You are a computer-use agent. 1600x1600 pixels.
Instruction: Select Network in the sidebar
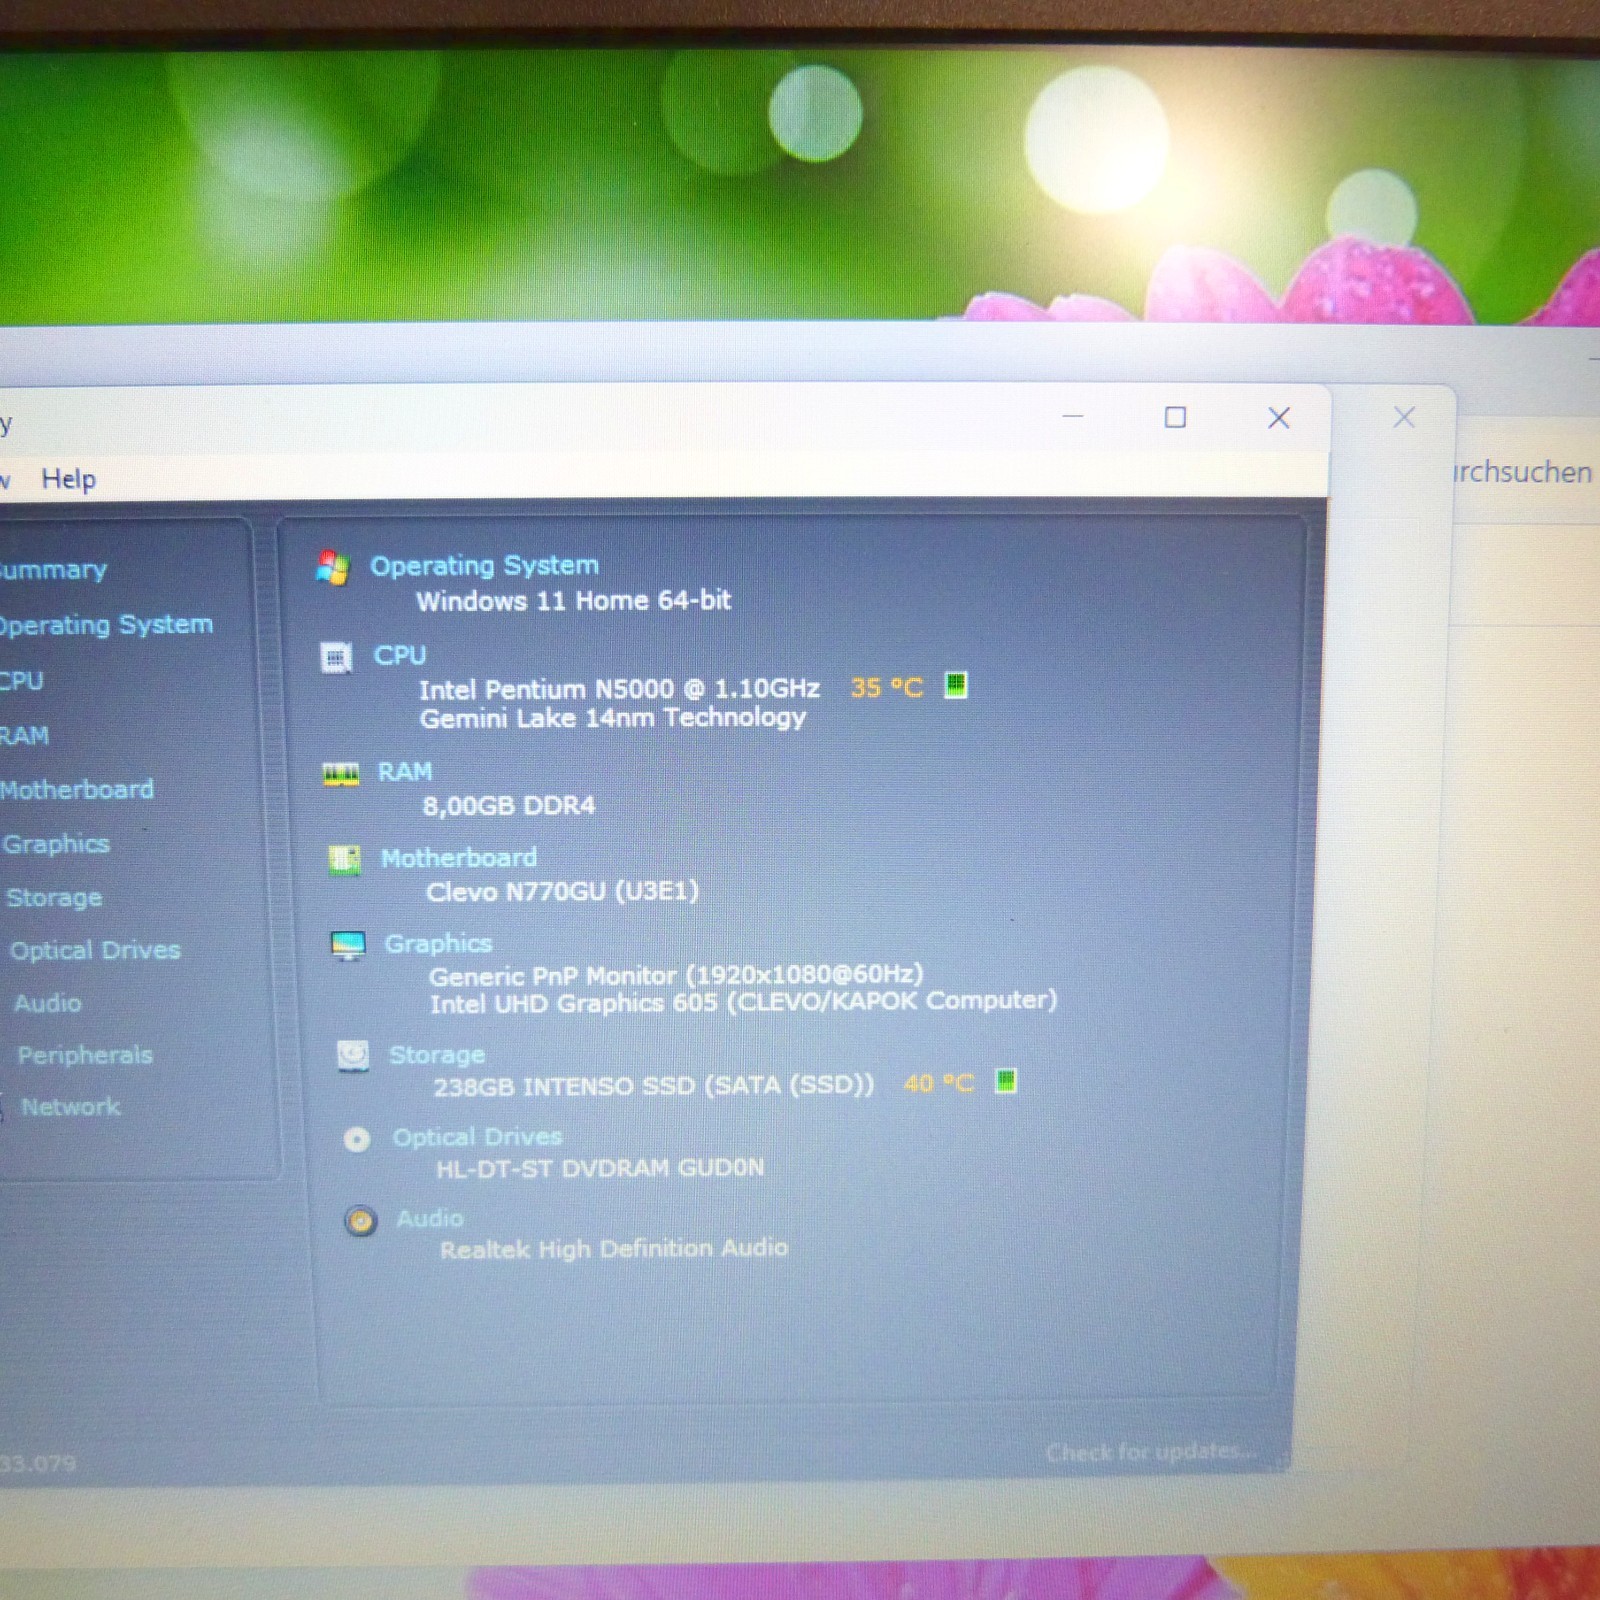tap(70, 1107)
